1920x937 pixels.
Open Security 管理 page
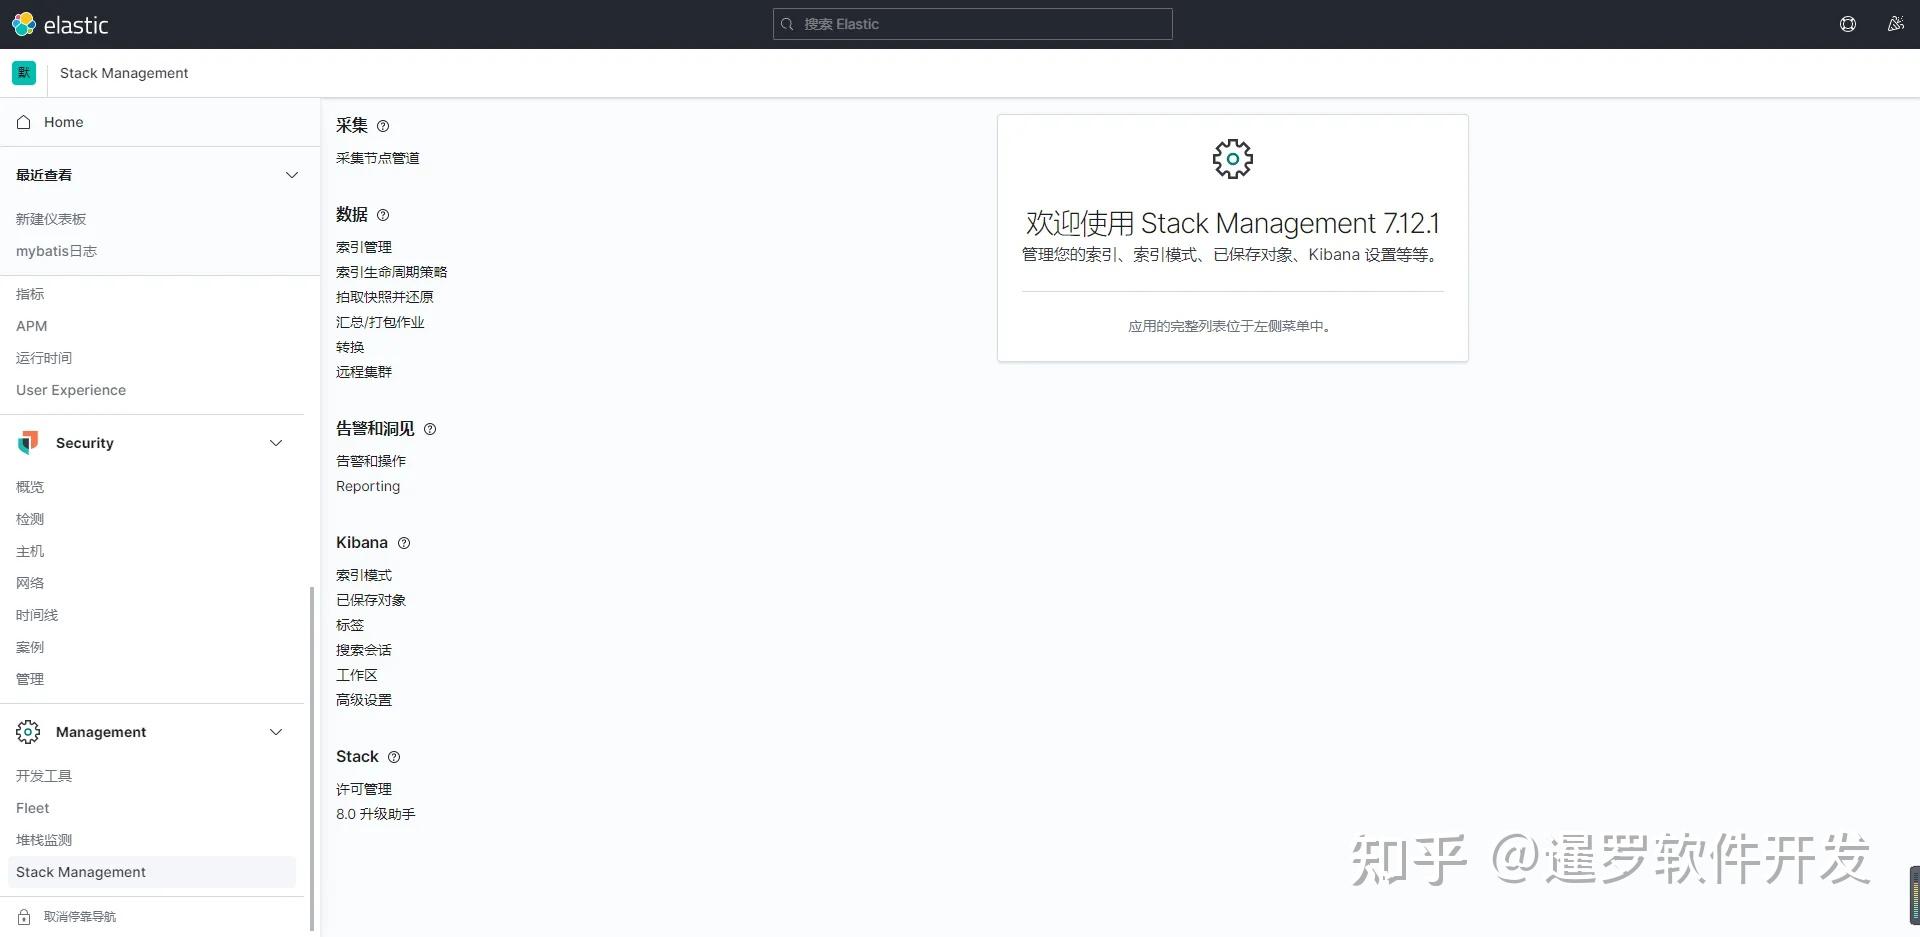(30, 679)
